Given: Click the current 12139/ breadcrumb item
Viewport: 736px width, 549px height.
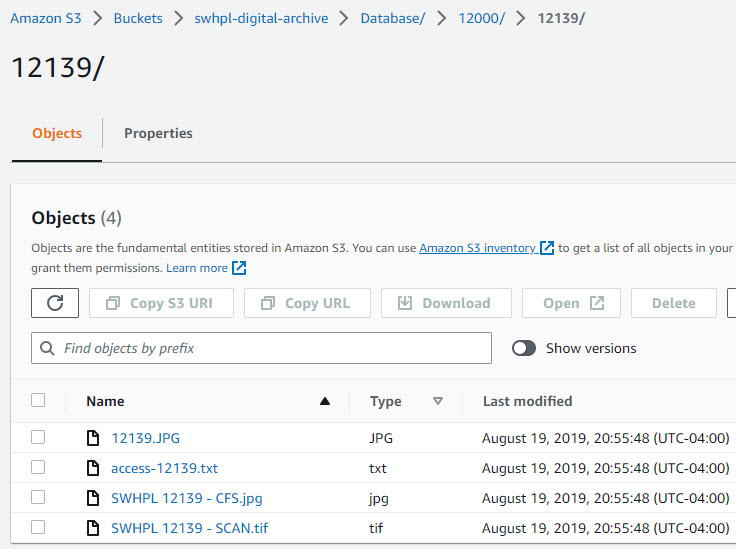Looking at the screenshot, I should click(561, 18).
